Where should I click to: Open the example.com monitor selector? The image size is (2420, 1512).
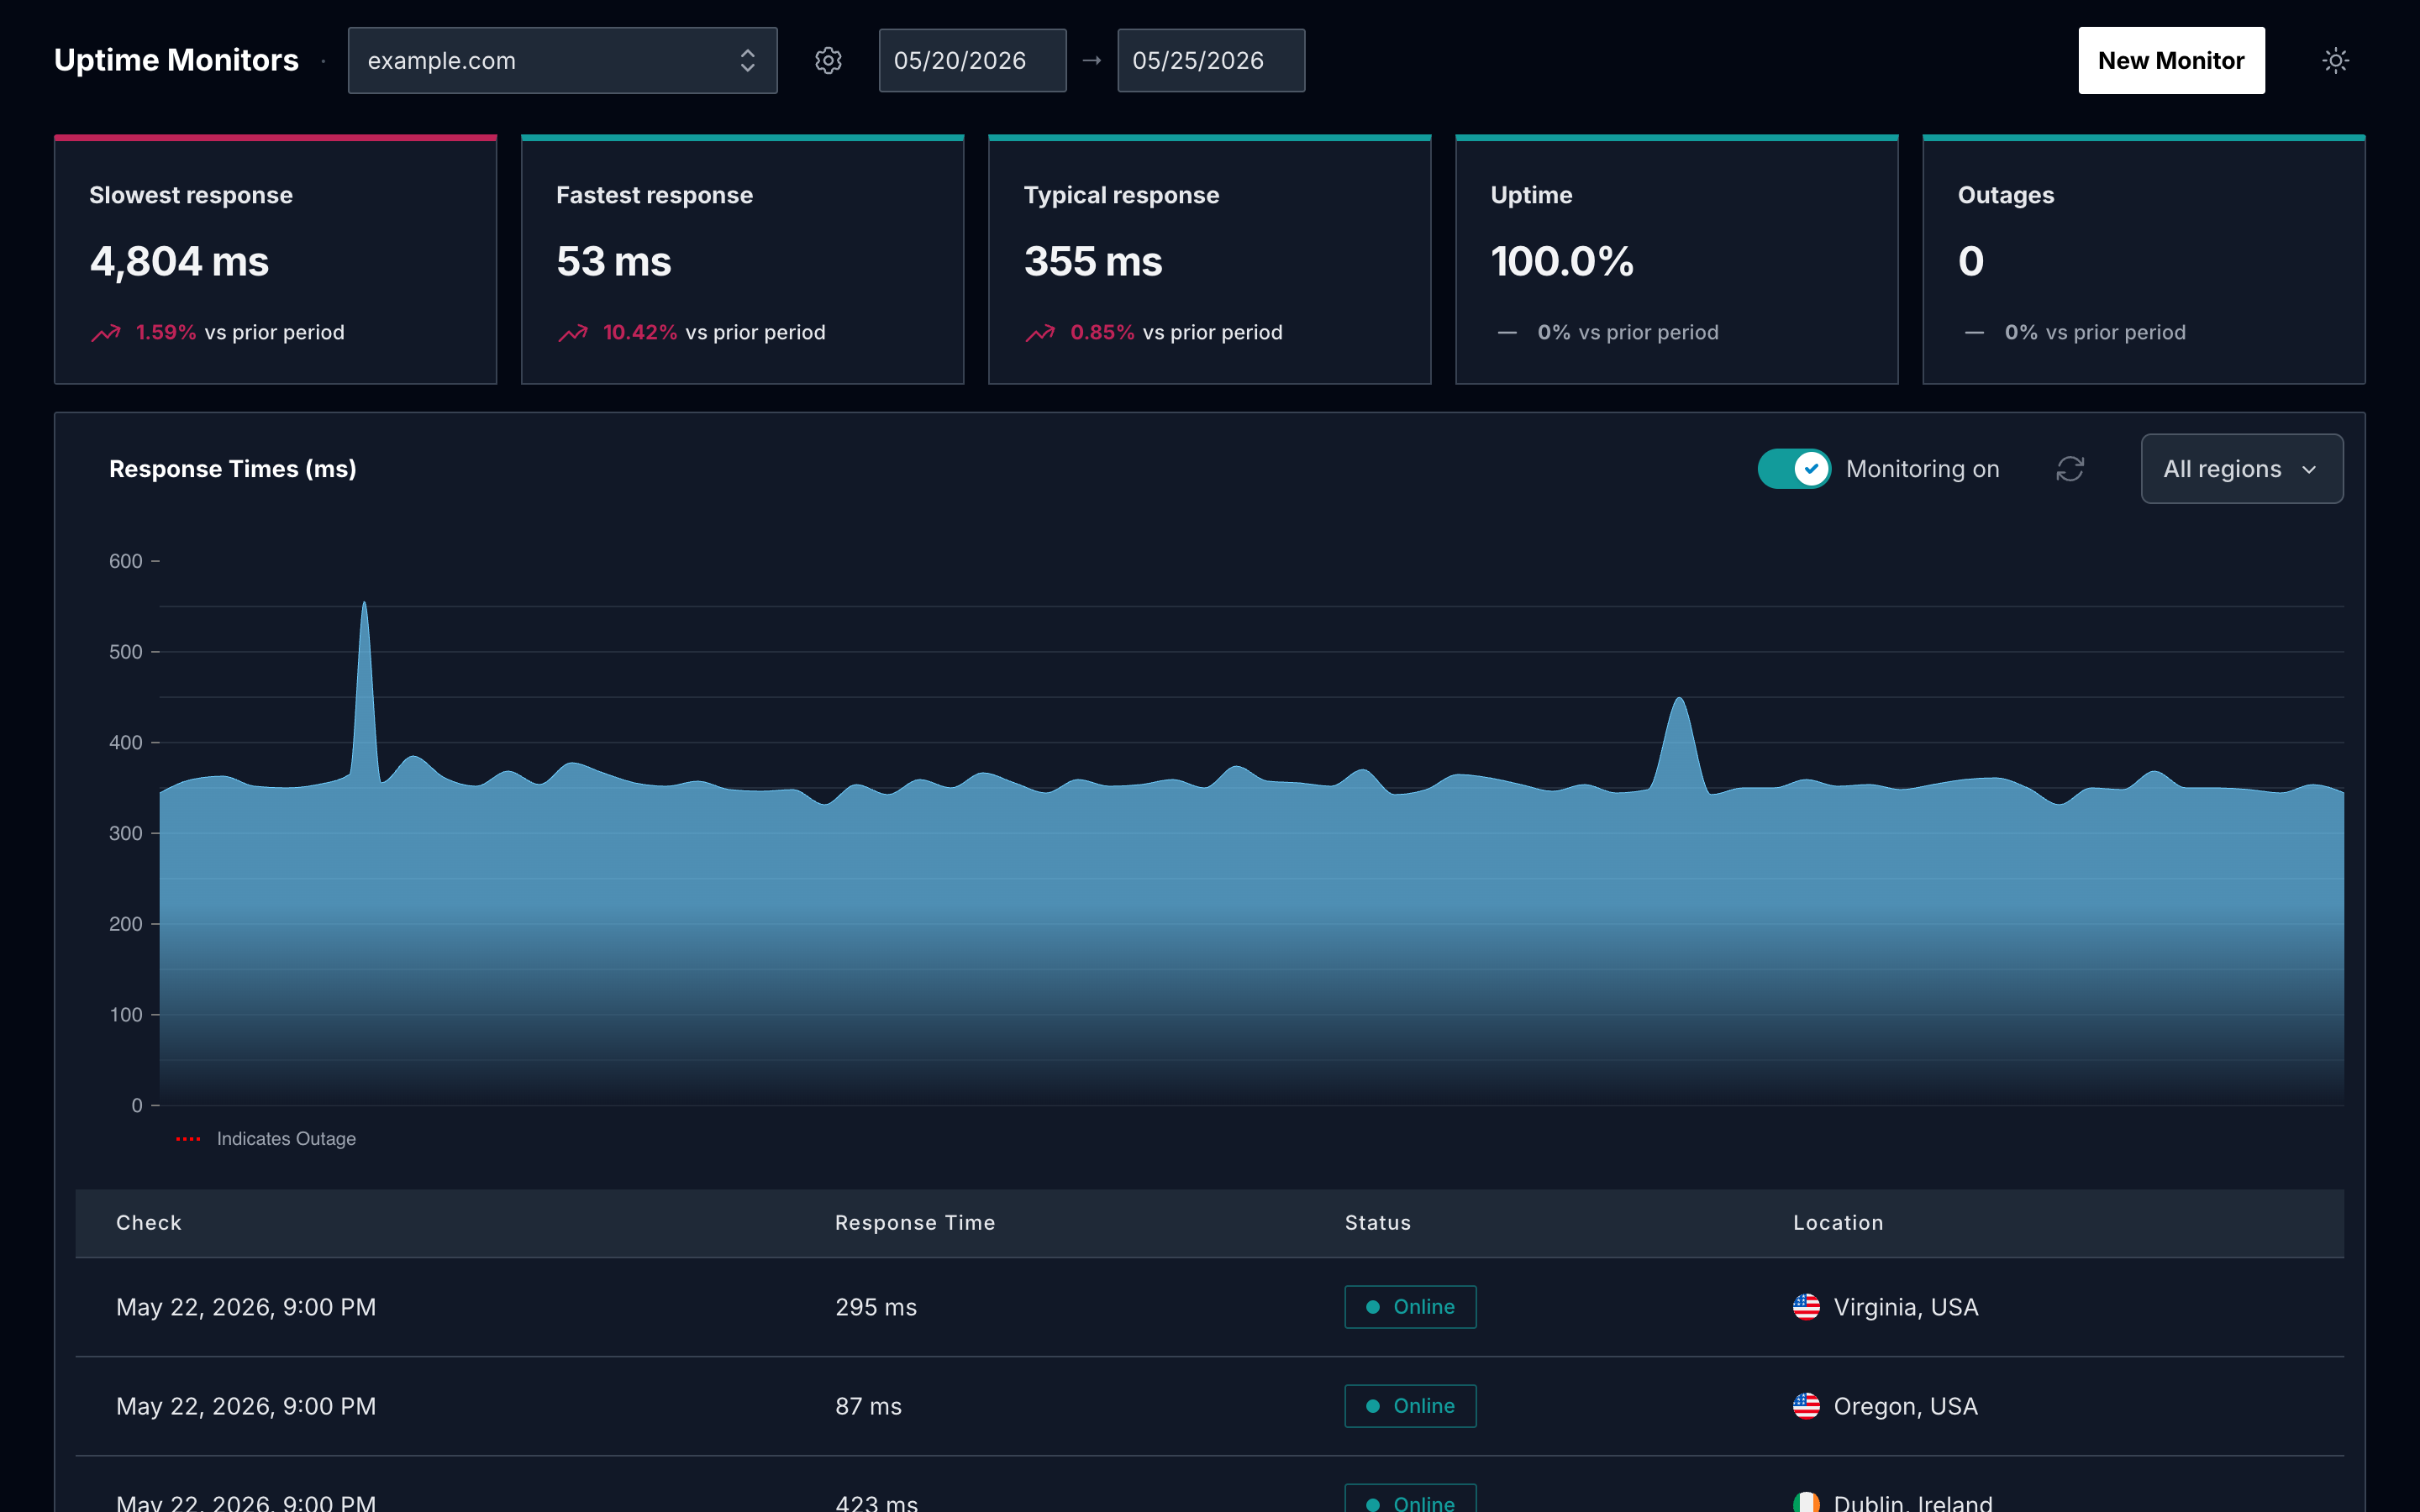pos(562,60)
